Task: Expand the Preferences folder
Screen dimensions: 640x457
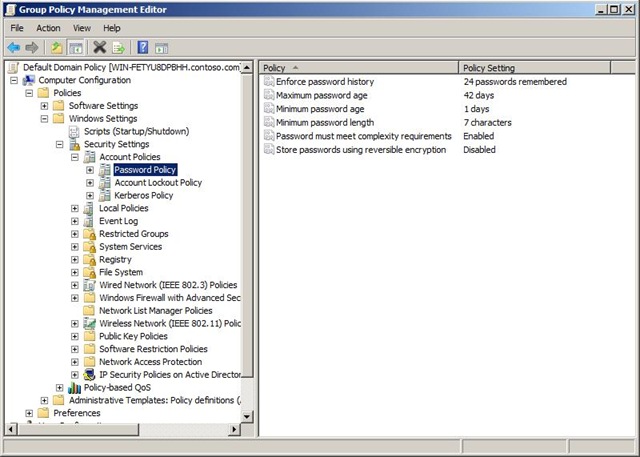Action: (29, 413)
